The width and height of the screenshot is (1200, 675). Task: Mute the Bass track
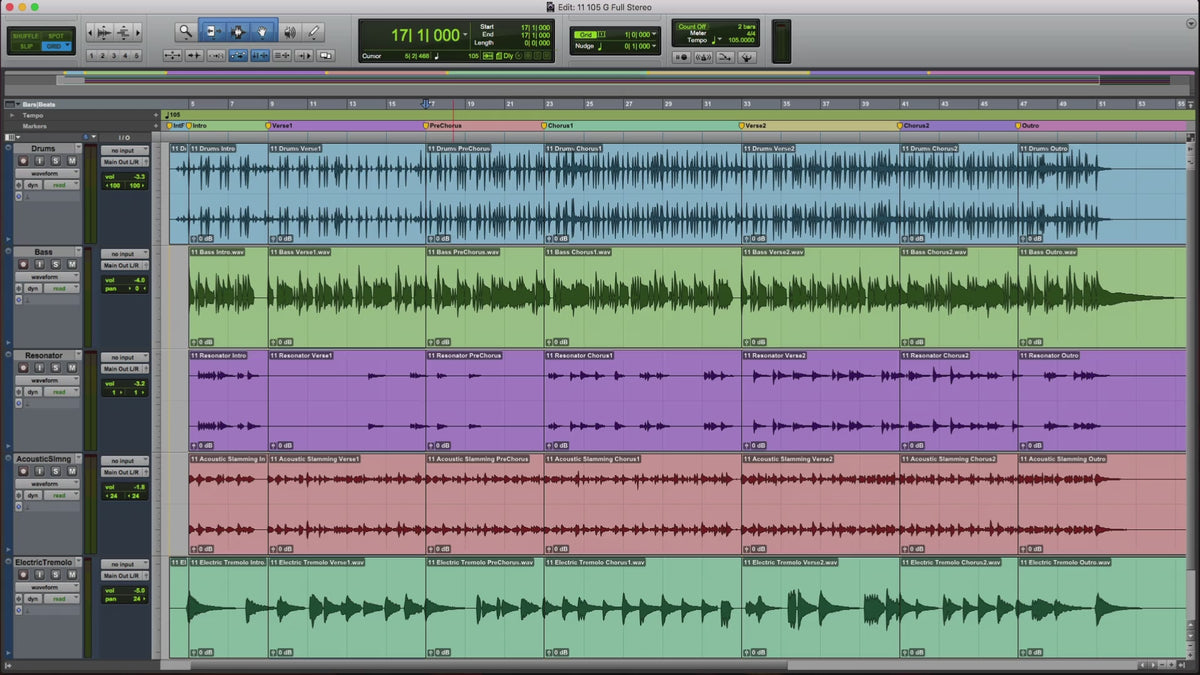[x=71, y=265]
